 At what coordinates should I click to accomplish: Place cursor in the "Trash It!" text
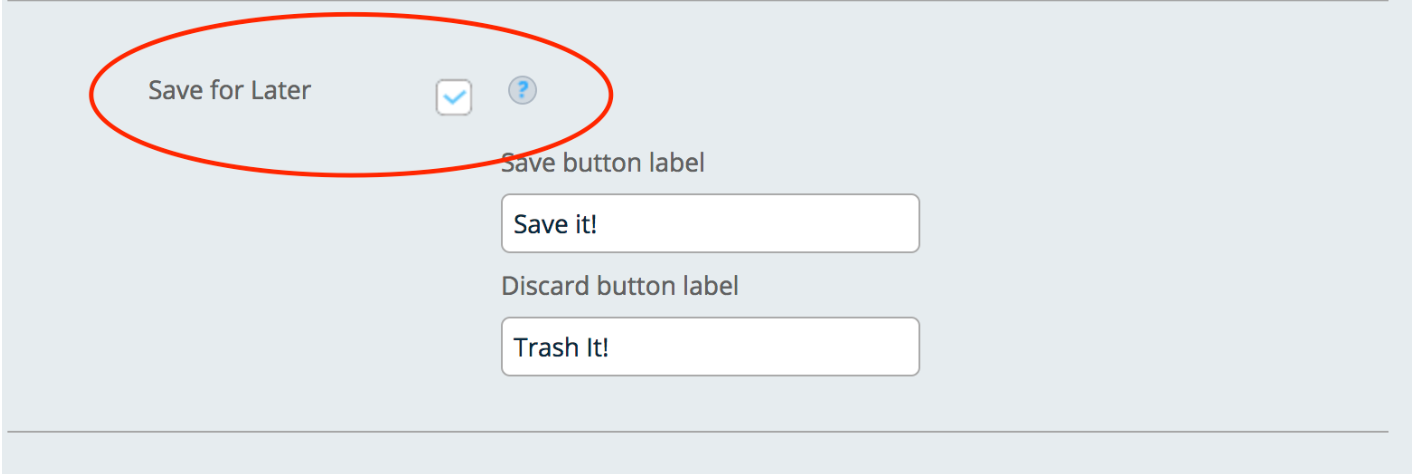point(560,348)
